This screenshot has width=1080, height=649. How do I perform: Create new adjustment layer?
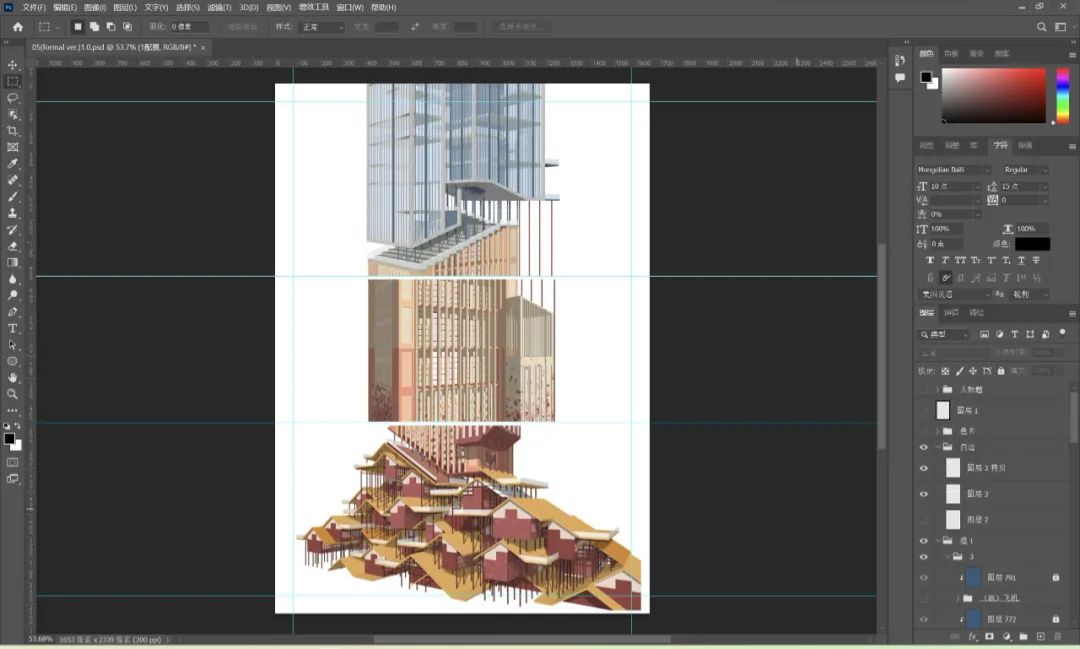pos(1006,637)
